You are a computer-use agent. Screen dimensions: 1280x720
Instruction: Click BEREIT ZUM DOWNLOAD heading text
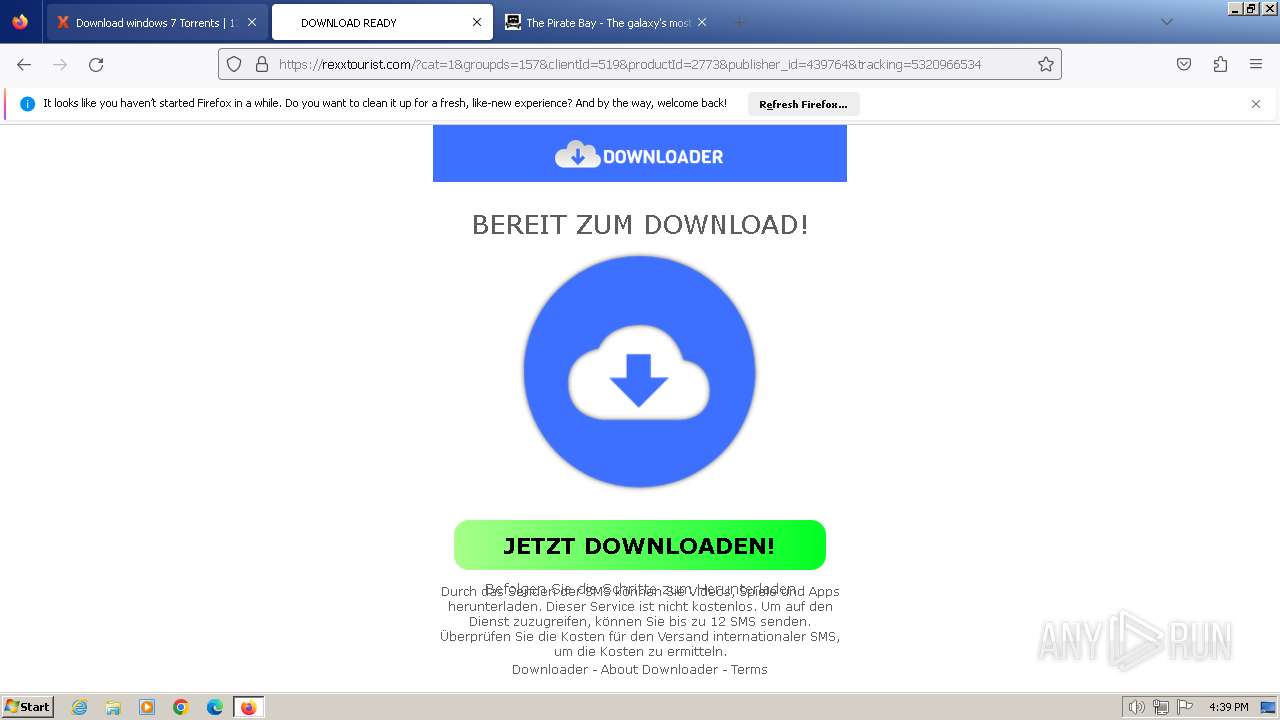pos(640,224)
